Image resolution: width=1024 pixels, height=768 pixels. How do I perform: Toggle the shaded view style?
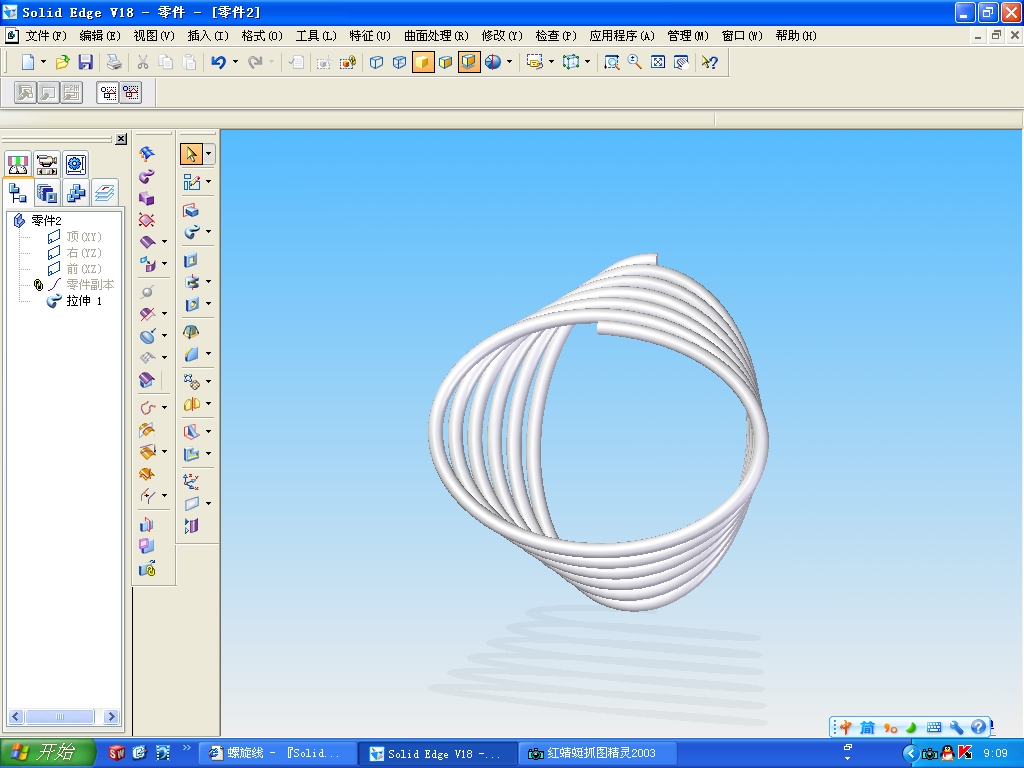pos(423,62)
